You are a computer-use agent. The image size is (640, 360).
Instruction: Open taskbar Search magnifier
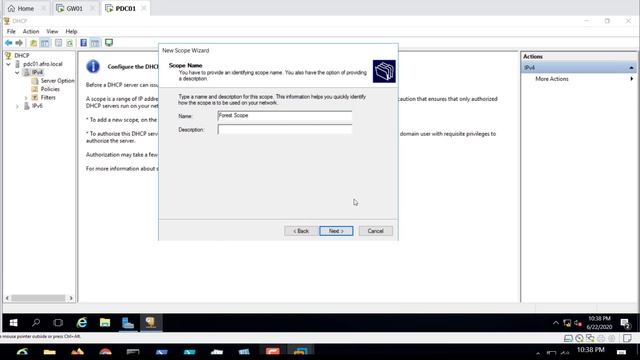pyautogui.click(x=36, y=323)
